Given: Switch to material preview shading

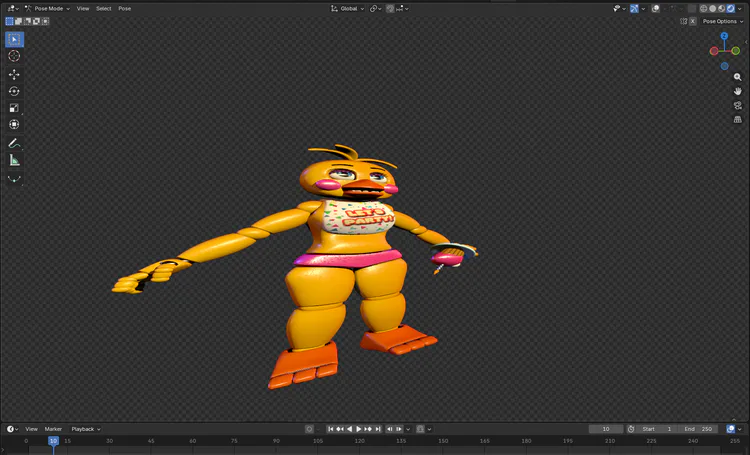Looking at the screenshot, I should click(x=722, y=9).
